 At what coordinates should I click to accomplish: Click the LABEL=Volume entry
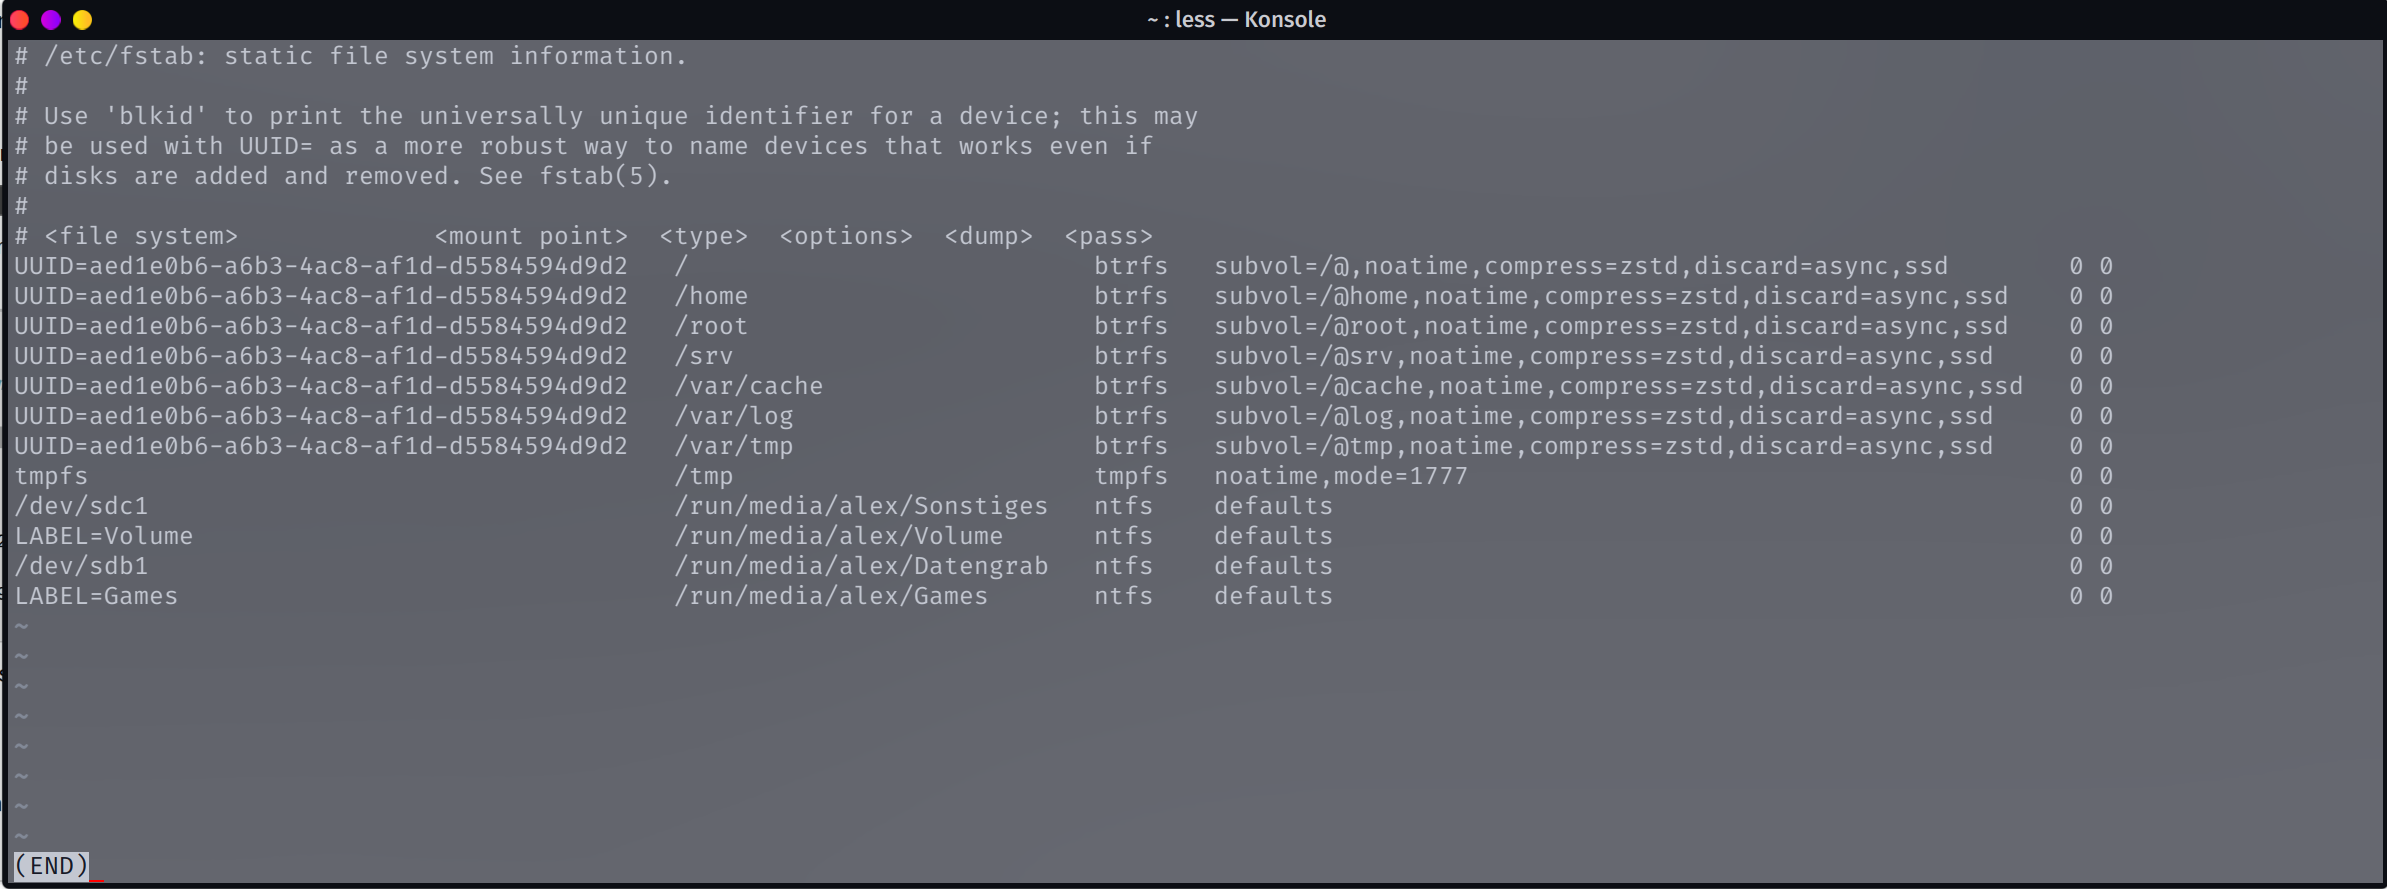click(103, 536)
